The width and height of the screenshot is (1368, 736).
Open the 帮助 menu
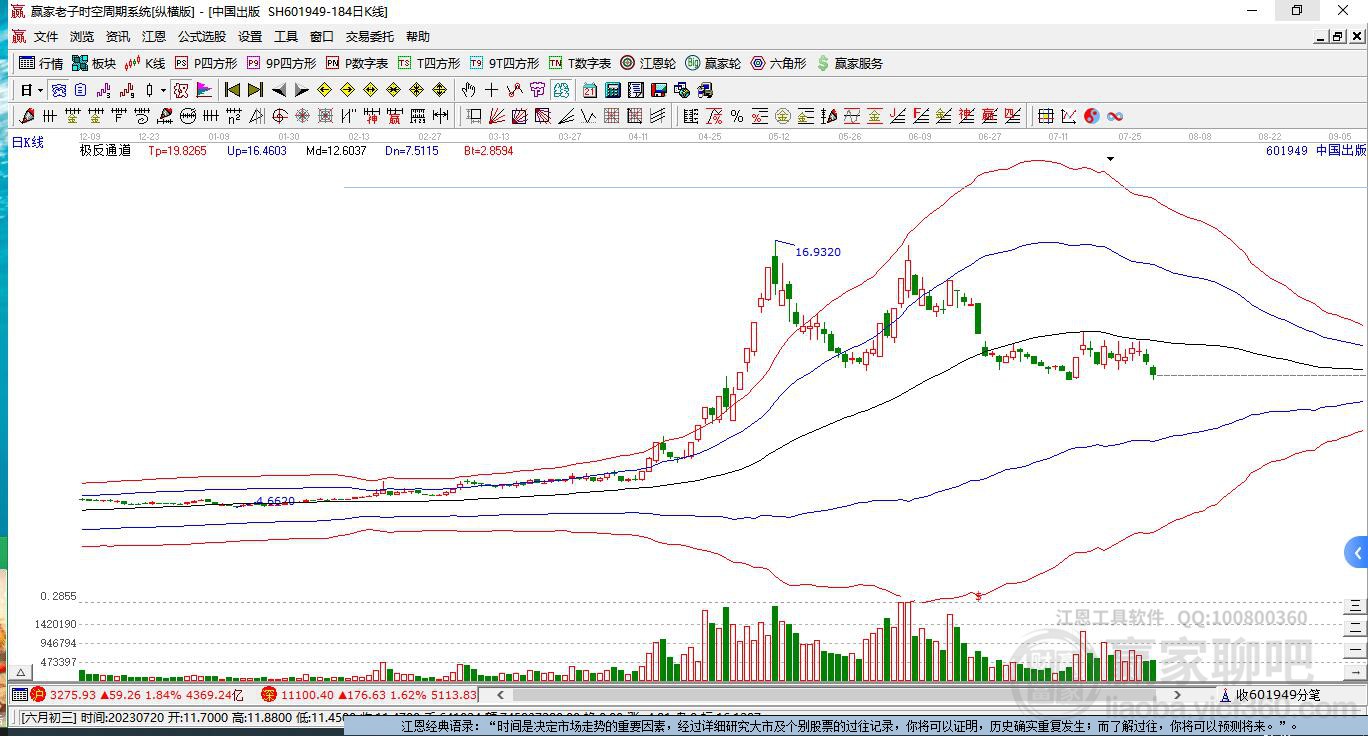(418, 36)
